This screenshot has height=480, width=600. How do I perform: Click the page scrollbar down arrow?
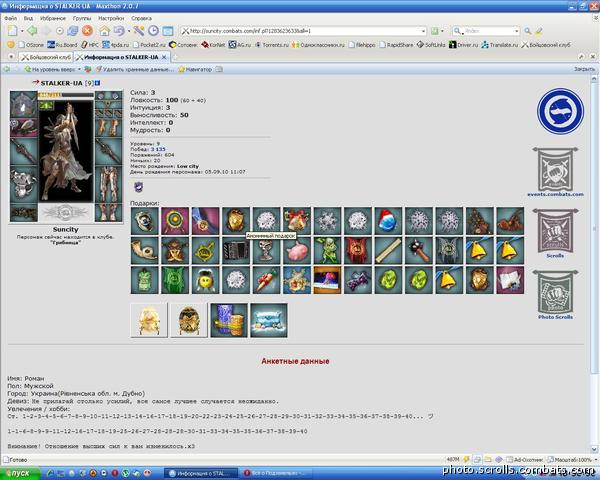pos(594,449)
